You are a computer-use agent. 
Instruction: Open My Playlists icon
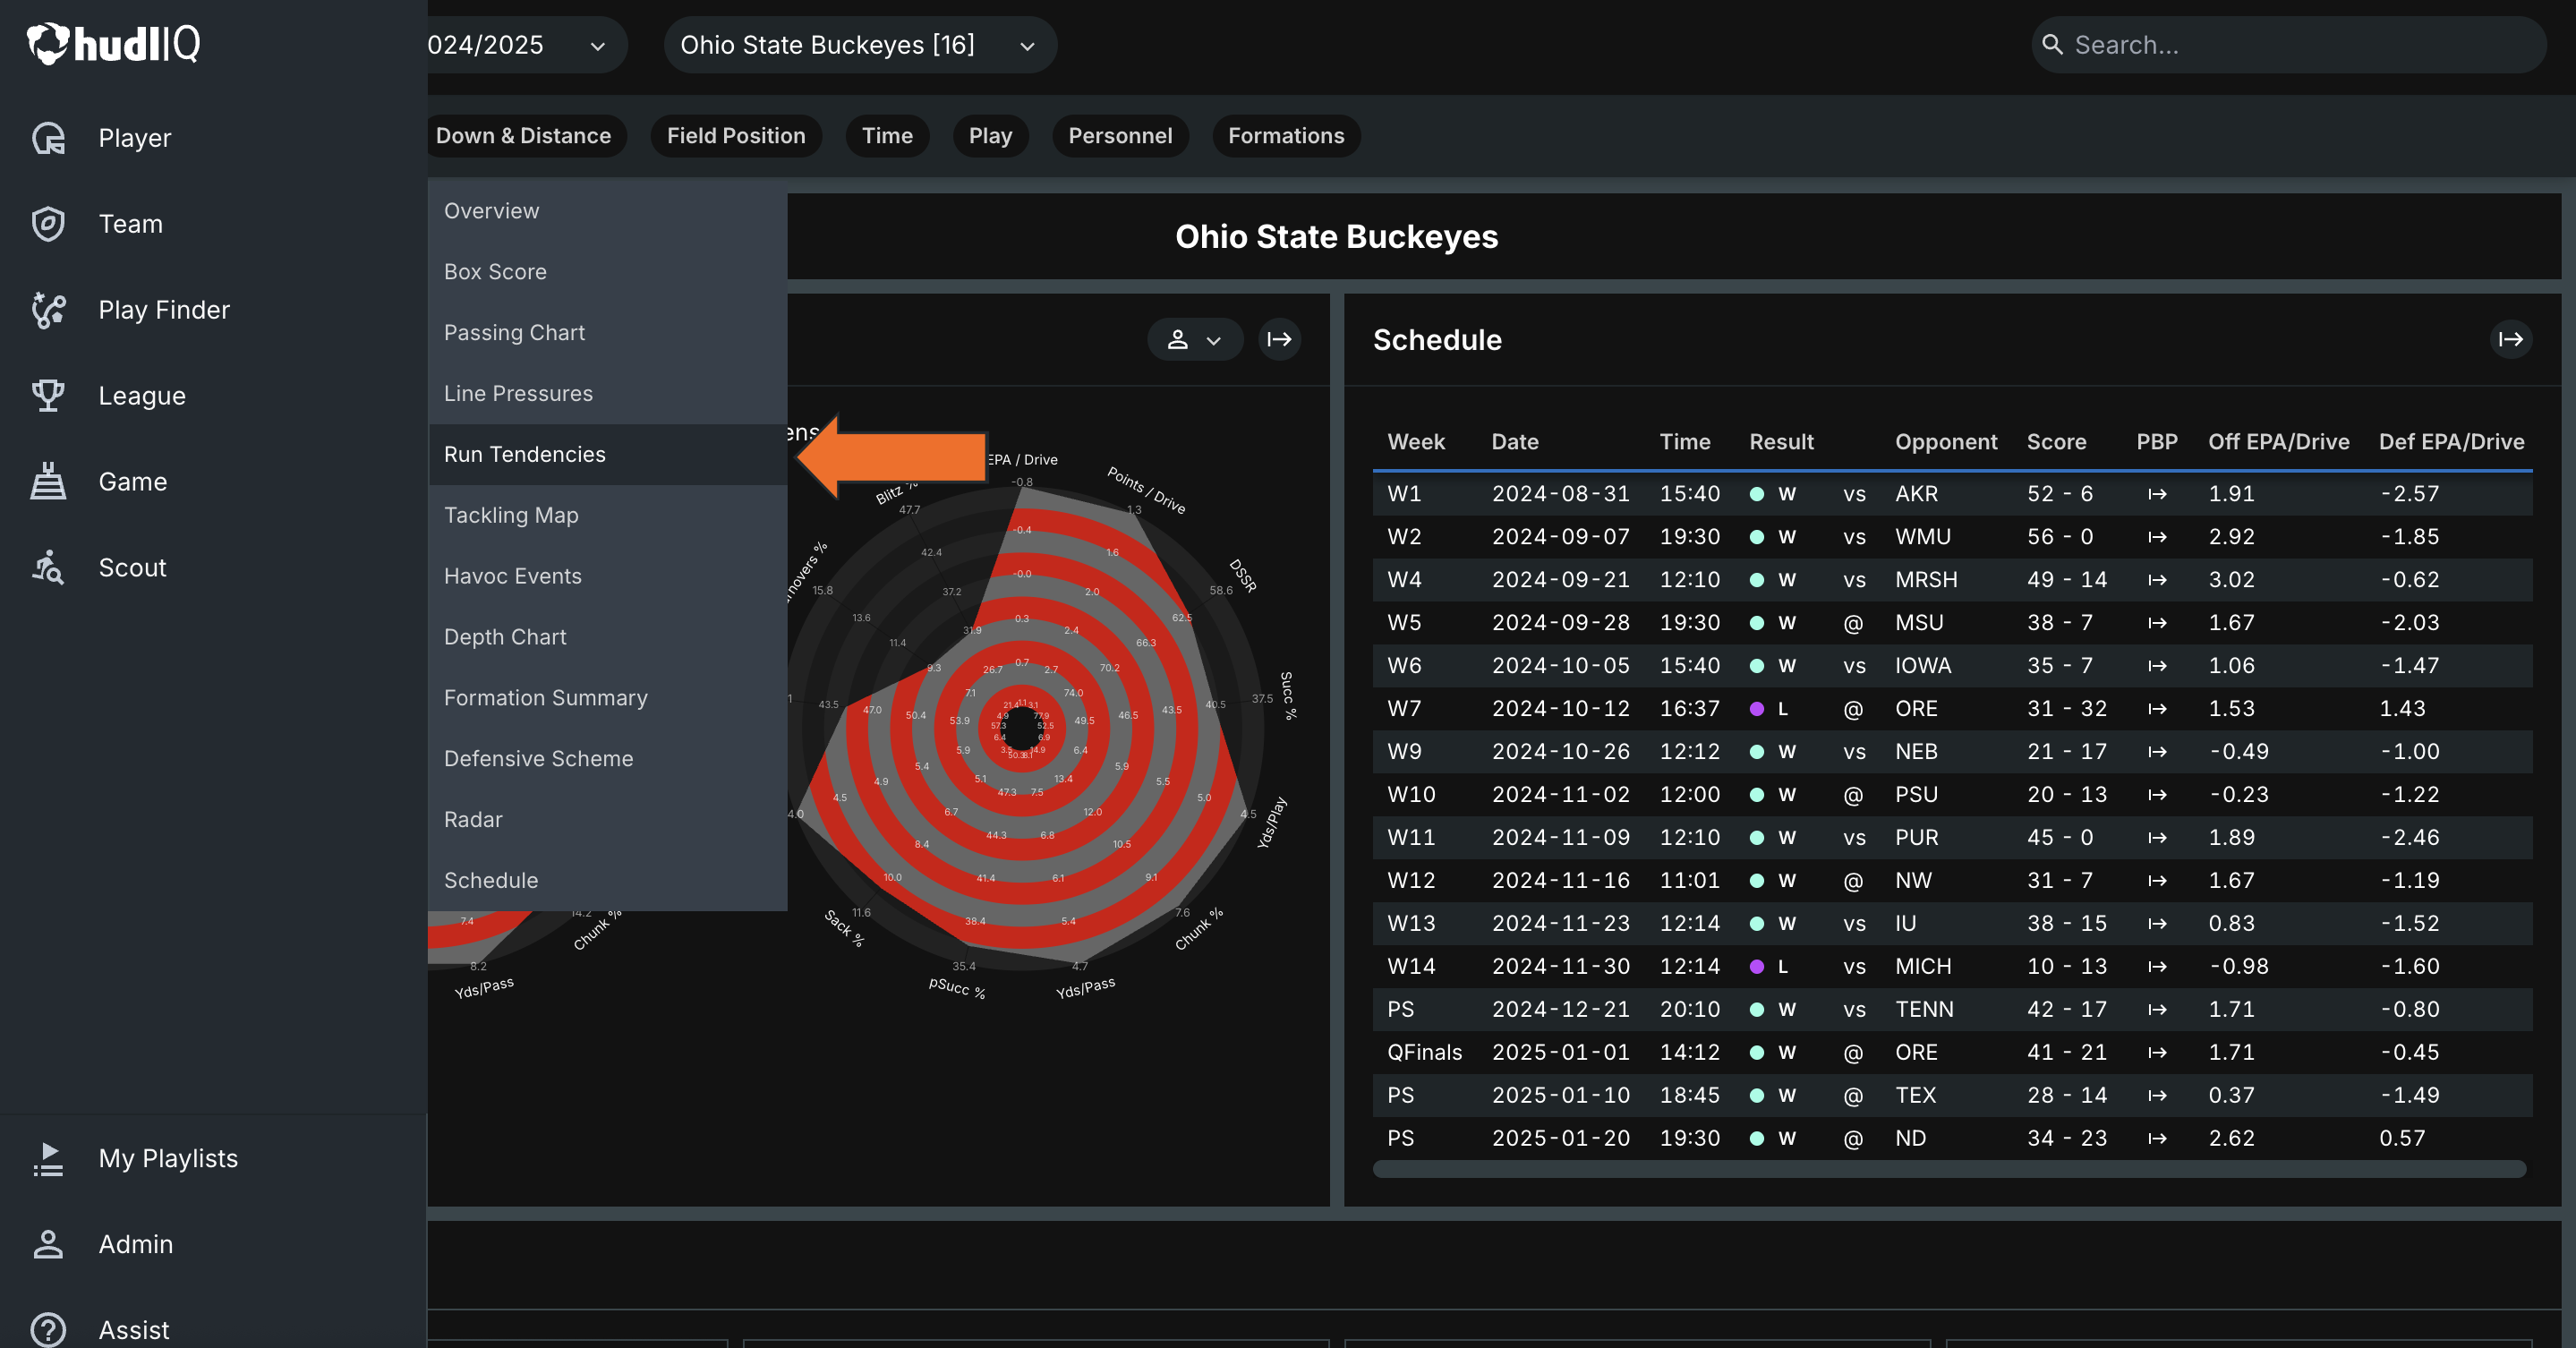click(48, 1159)
